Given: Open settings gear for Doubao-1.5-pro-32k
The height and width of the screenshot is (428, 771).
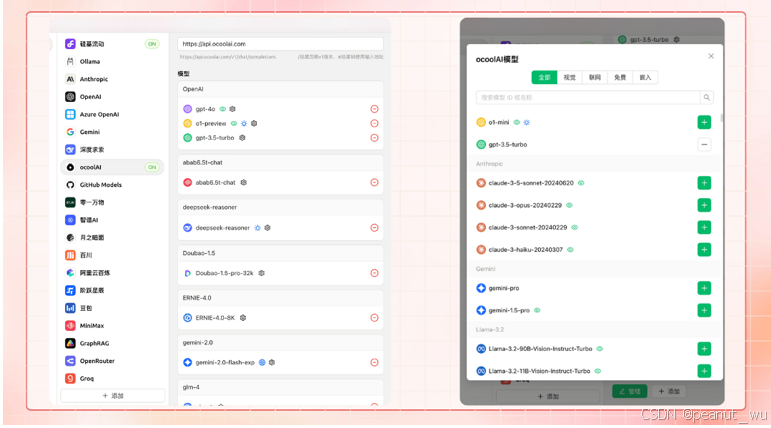Looking at the screenshot, I should (x=262, y=273).
